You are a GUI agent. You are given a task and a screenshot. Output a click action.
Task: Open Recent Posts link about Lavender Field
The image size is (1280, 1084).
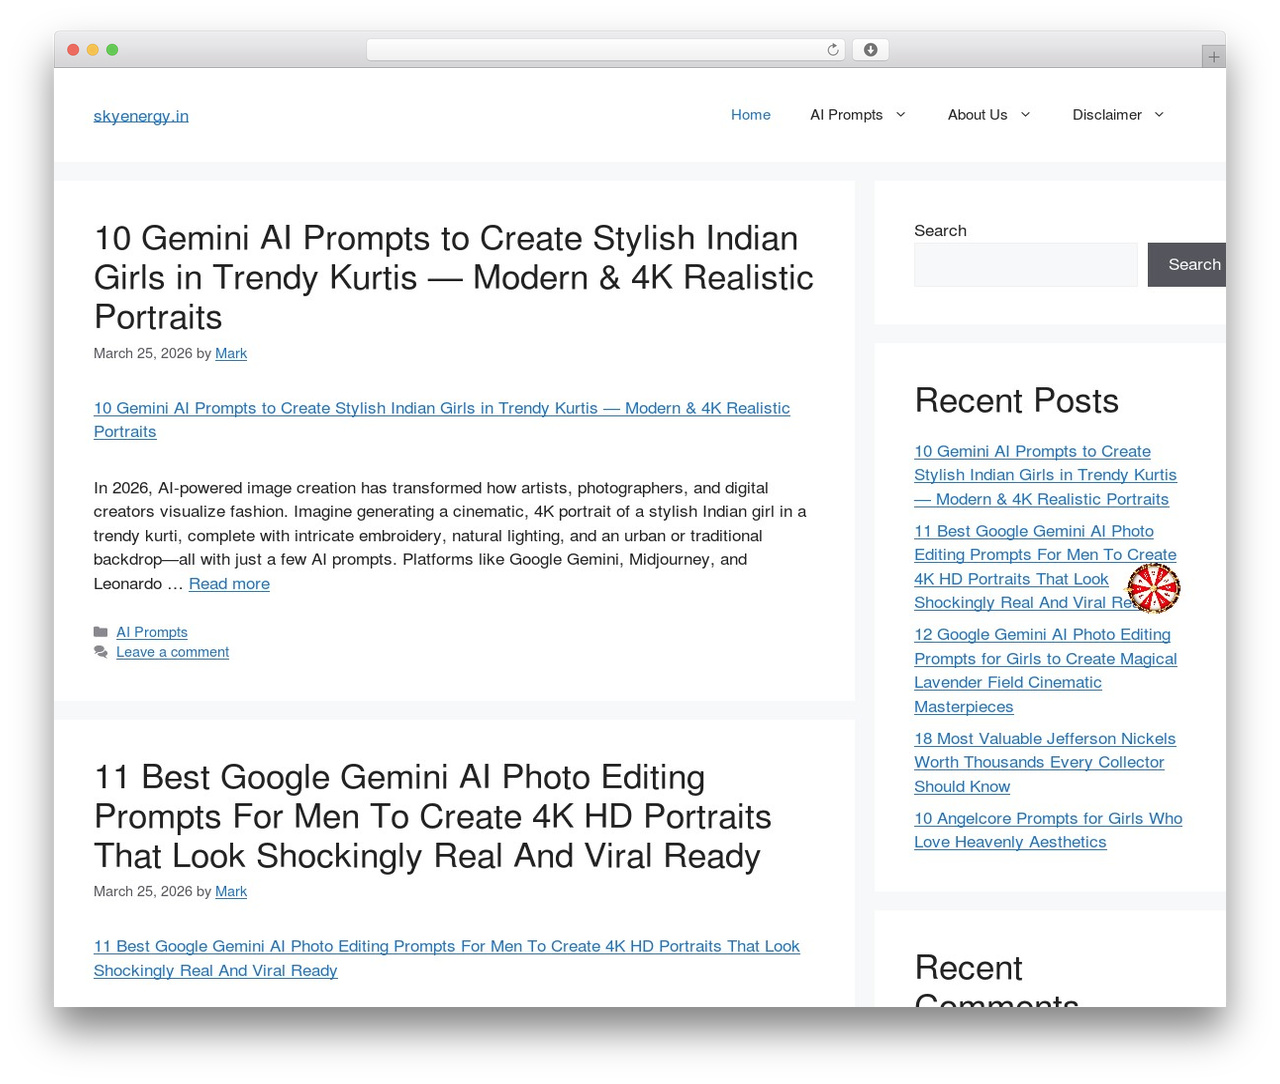tap(1045, 671)
